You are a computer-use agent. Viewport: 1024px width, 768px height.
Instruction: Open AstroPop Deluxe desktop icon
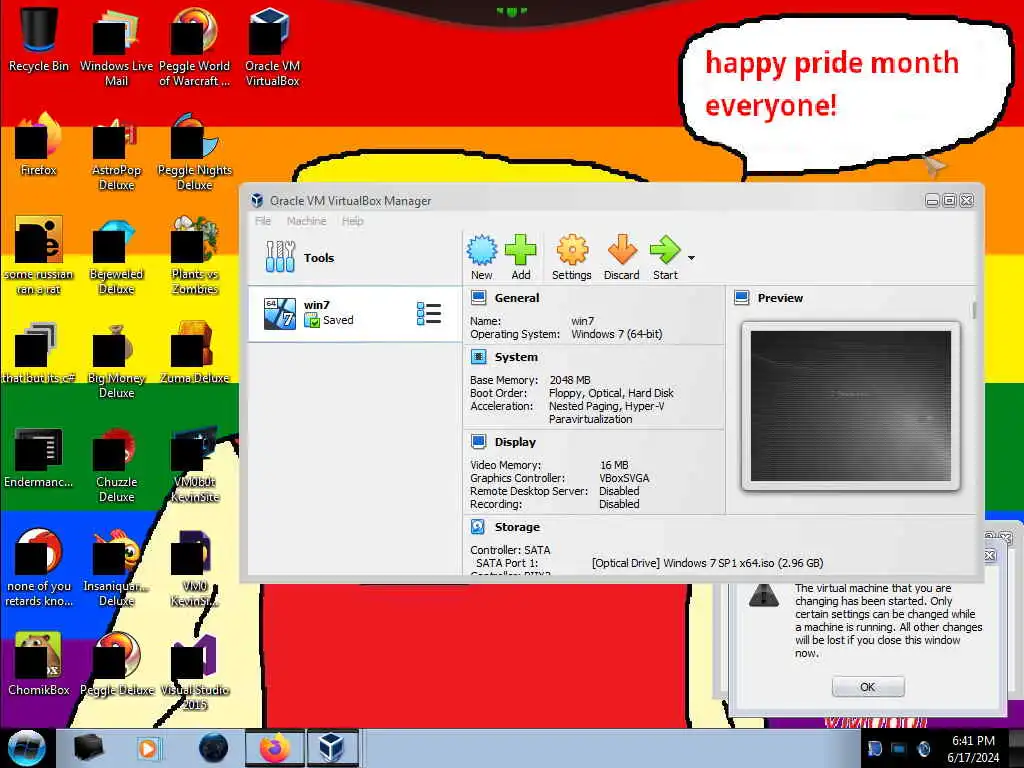pyautogui.click(x=116, y=152)
